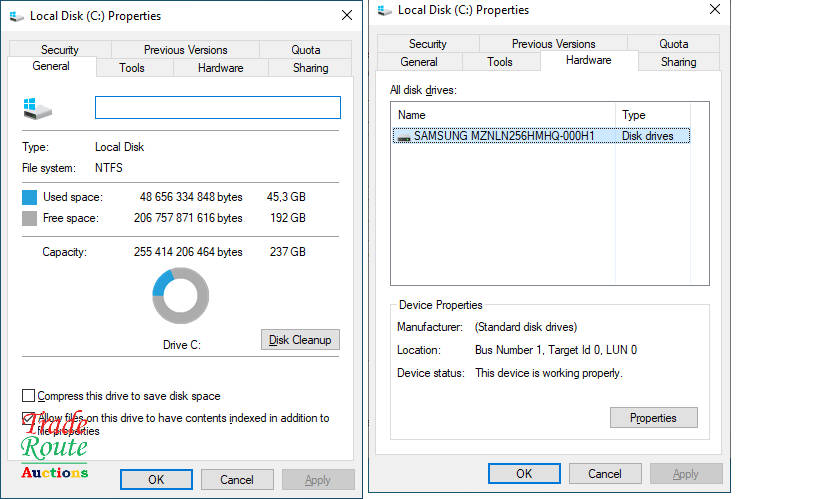Click the gray Free space color square
The height and width of the screenshot is (499, 819).
click(x=29, y=218)
